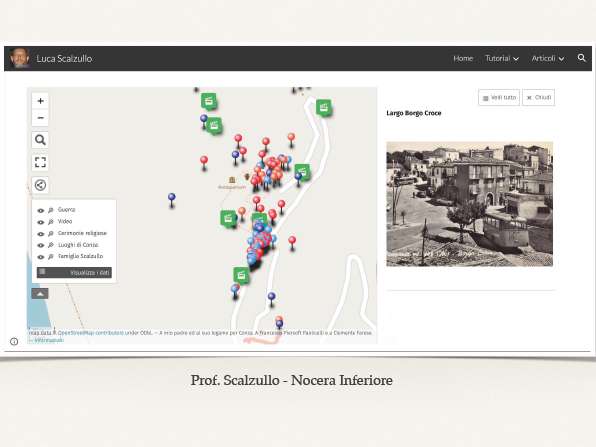Click the Luca Scalzullo site title
This screenshot has width=596, height=447.
64,59
